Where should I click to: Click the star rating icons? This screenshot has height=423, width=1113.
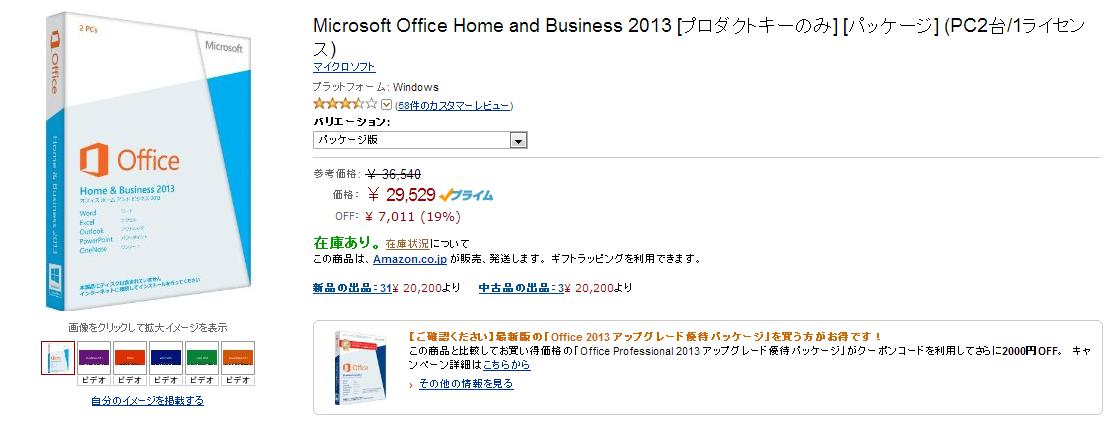[345, 104]
